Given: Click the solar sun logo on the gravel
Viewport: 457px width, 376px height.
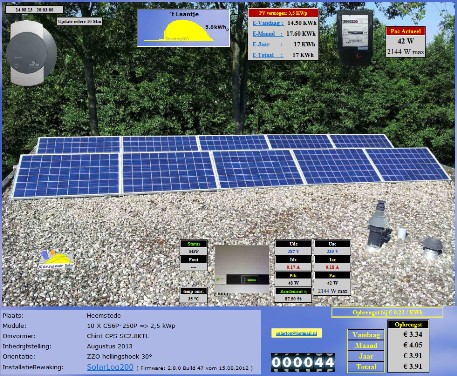Looking at the screenshot, I should click(56, 260).
